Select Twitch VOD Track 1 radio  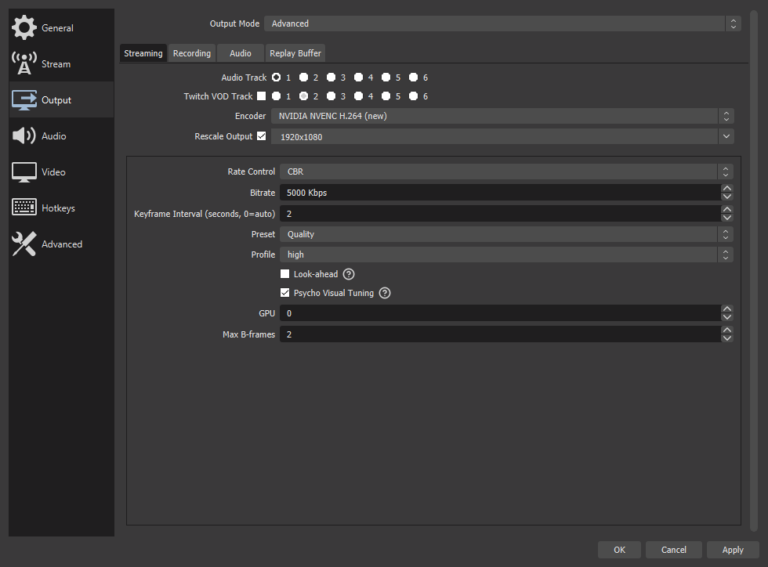[x=276, y=96]
